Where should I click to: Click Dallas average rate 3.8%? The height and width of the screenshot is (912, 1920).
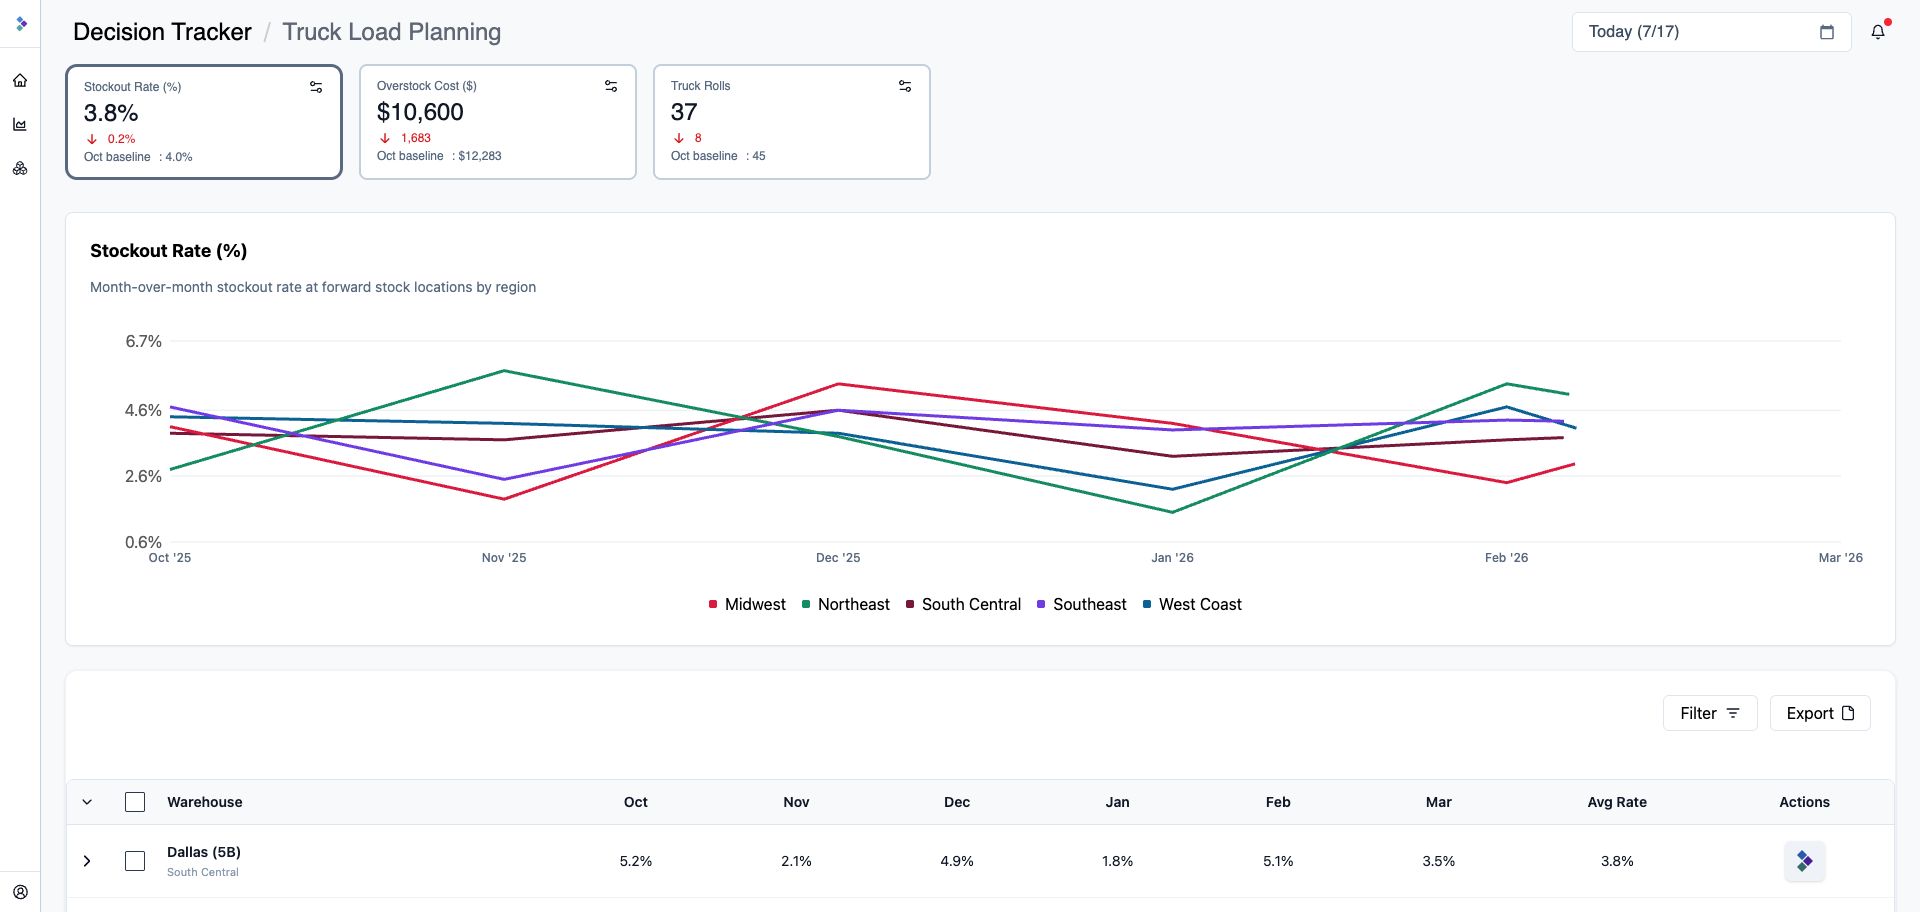click(1617, 861)
